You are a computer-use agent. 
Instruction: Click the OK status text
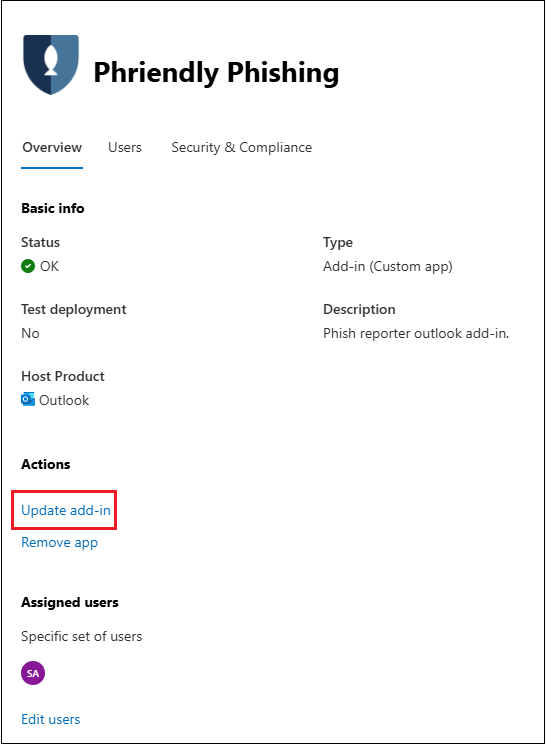tap(49, 266)
